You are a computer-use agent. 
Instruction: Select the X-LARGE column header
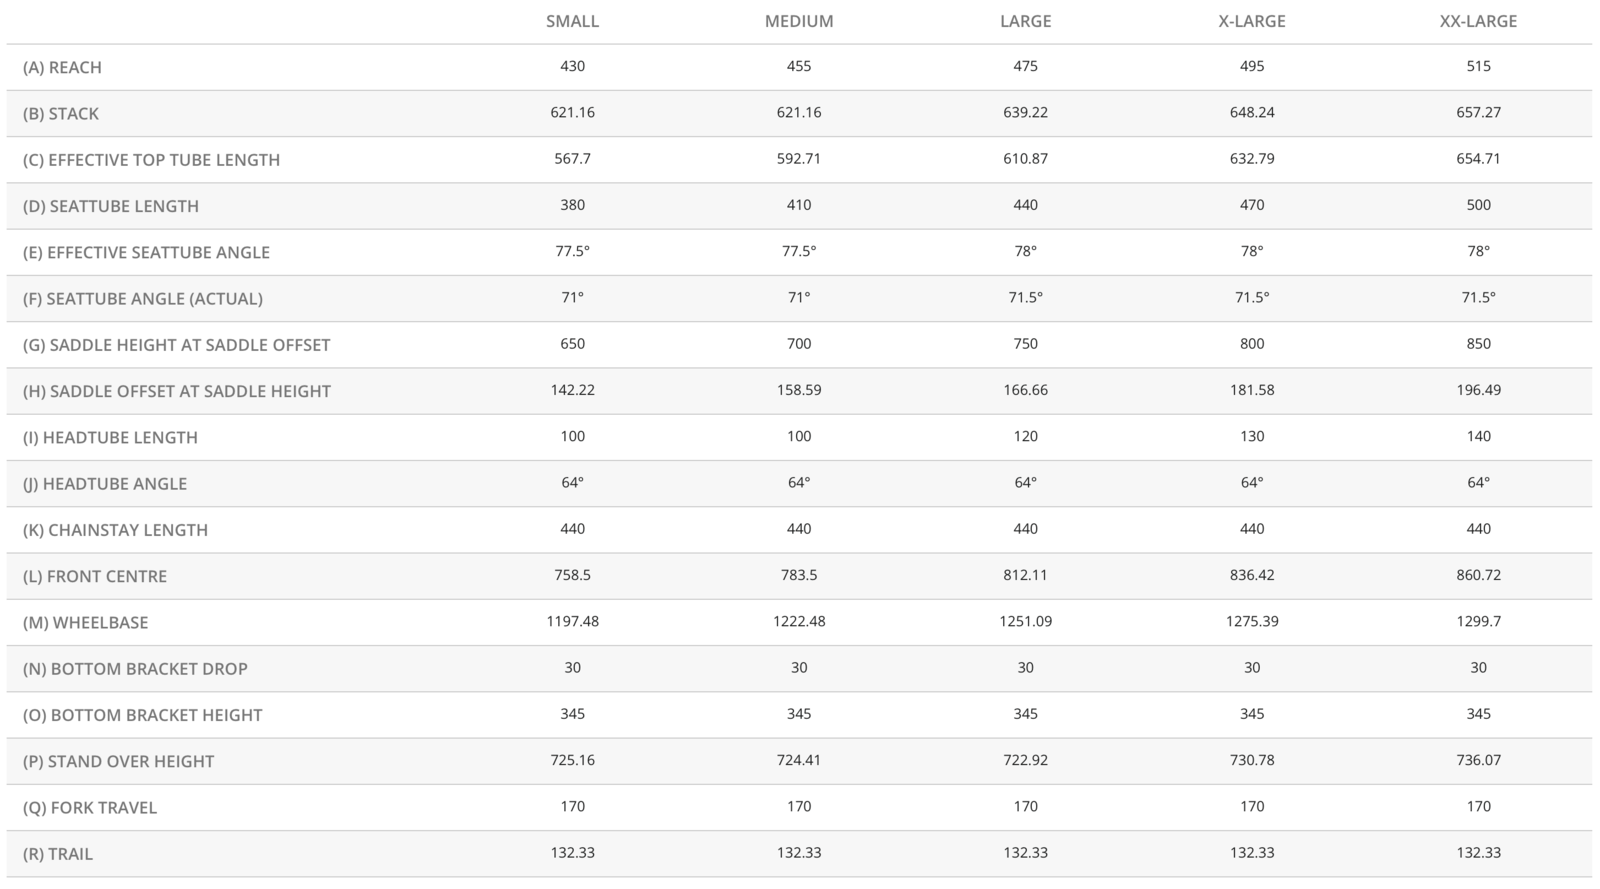pos(1252,21)
